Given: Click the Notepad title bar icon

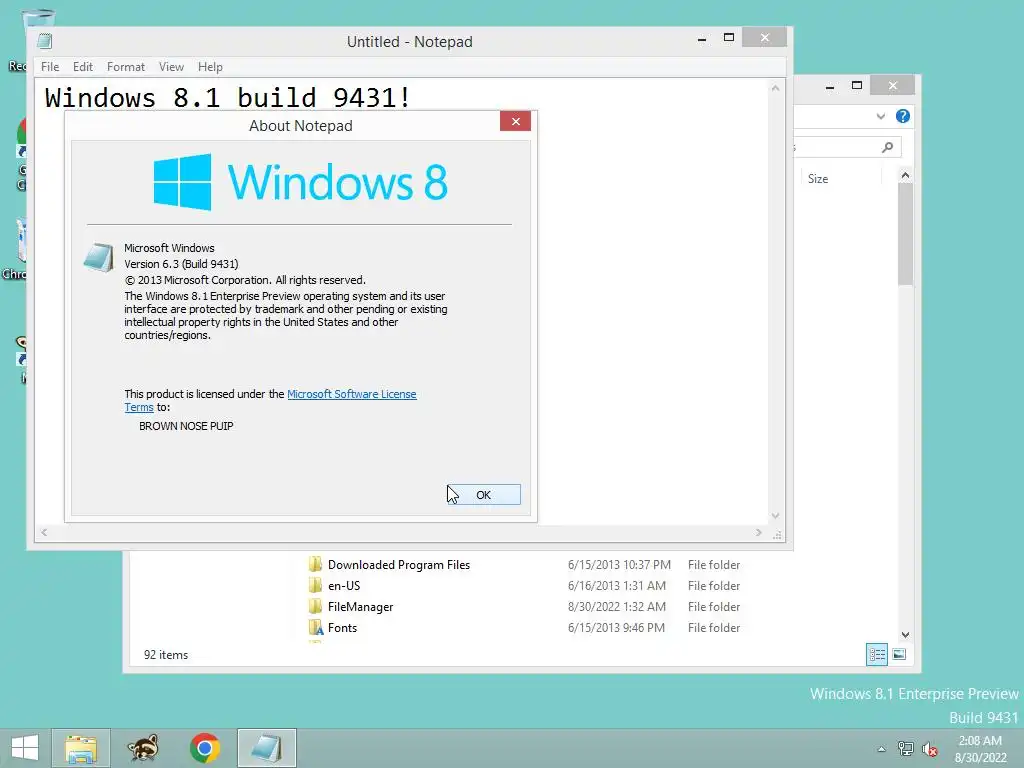Looking at the screenshot, I should (44, 41).
